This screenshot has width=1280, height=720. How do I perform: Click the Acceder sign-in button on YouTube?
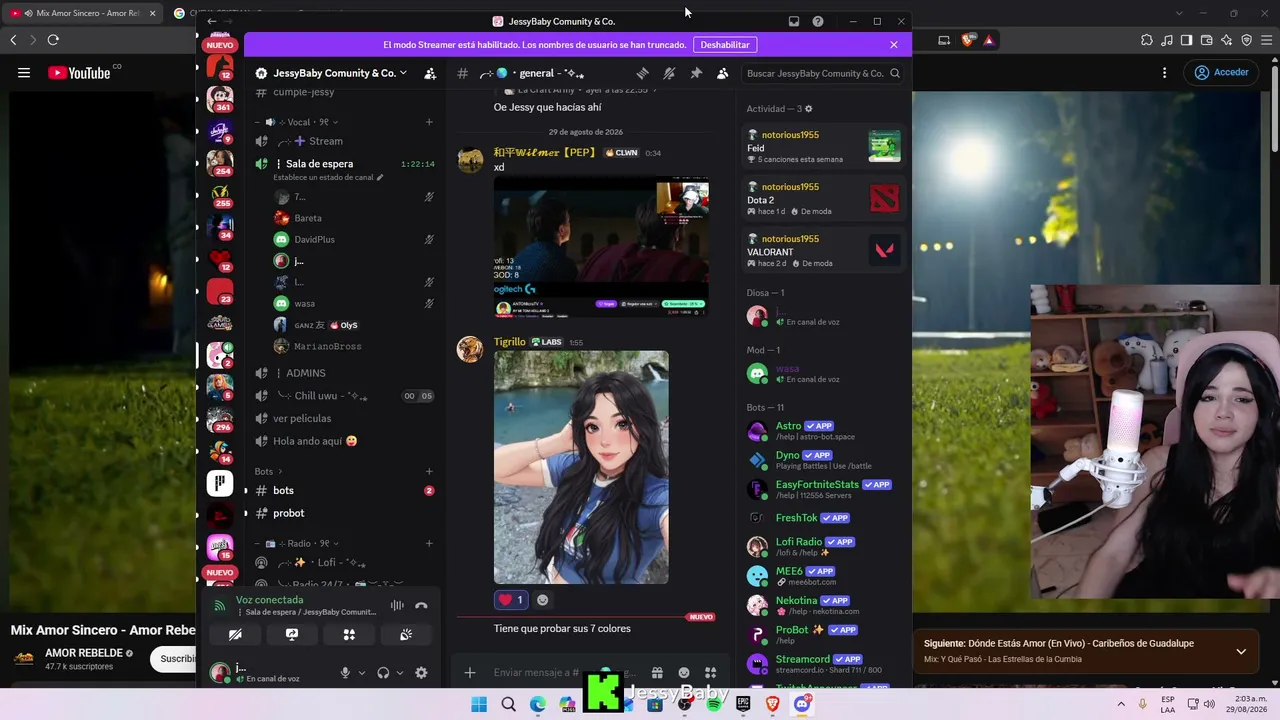coord(1222,73)
